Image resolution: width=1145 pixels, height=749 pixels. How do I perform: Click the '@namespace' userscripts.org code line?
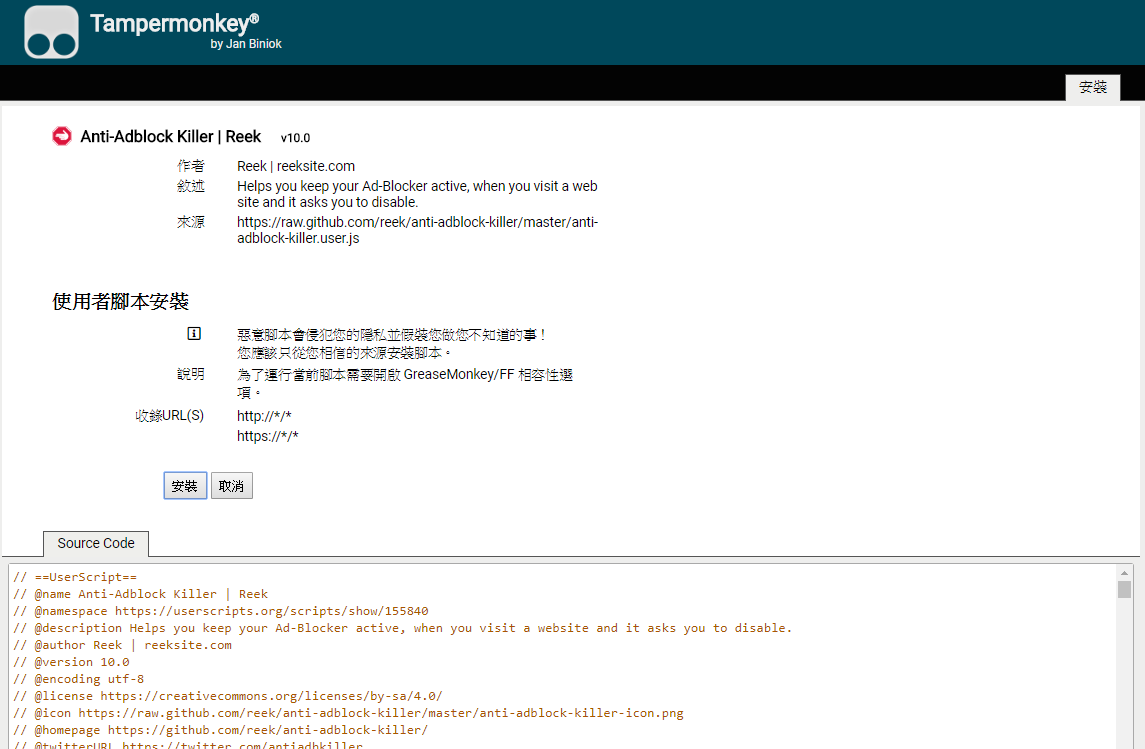(221, 610)
